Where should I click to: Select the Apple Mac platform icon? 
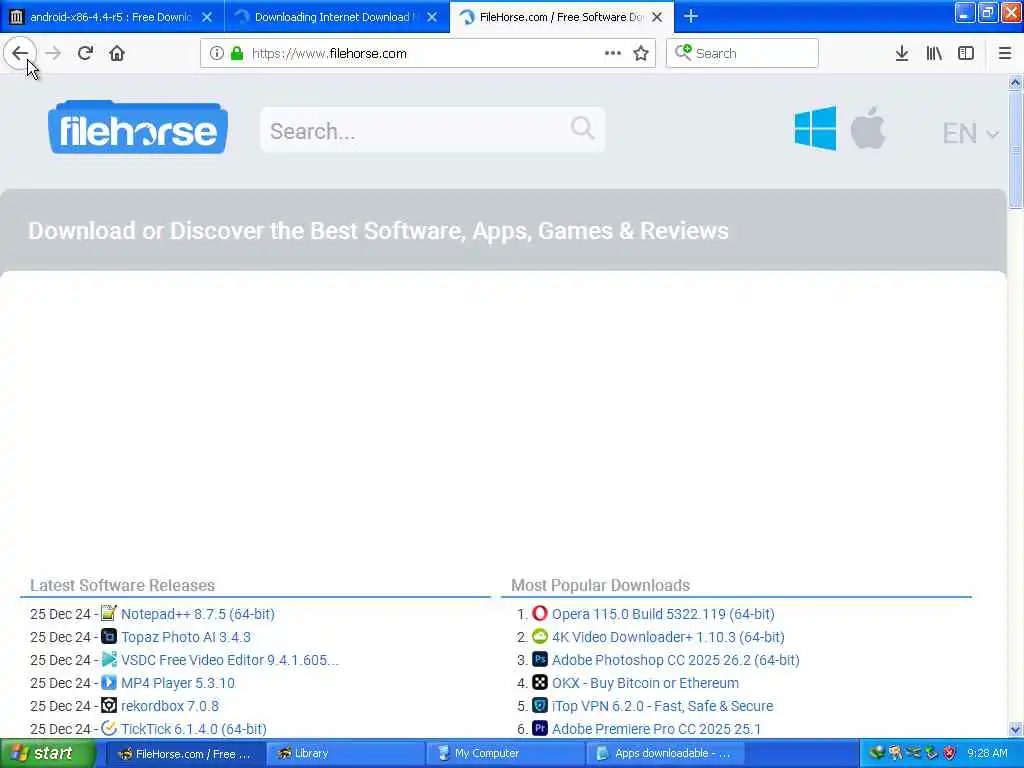[x=868, y=128]
